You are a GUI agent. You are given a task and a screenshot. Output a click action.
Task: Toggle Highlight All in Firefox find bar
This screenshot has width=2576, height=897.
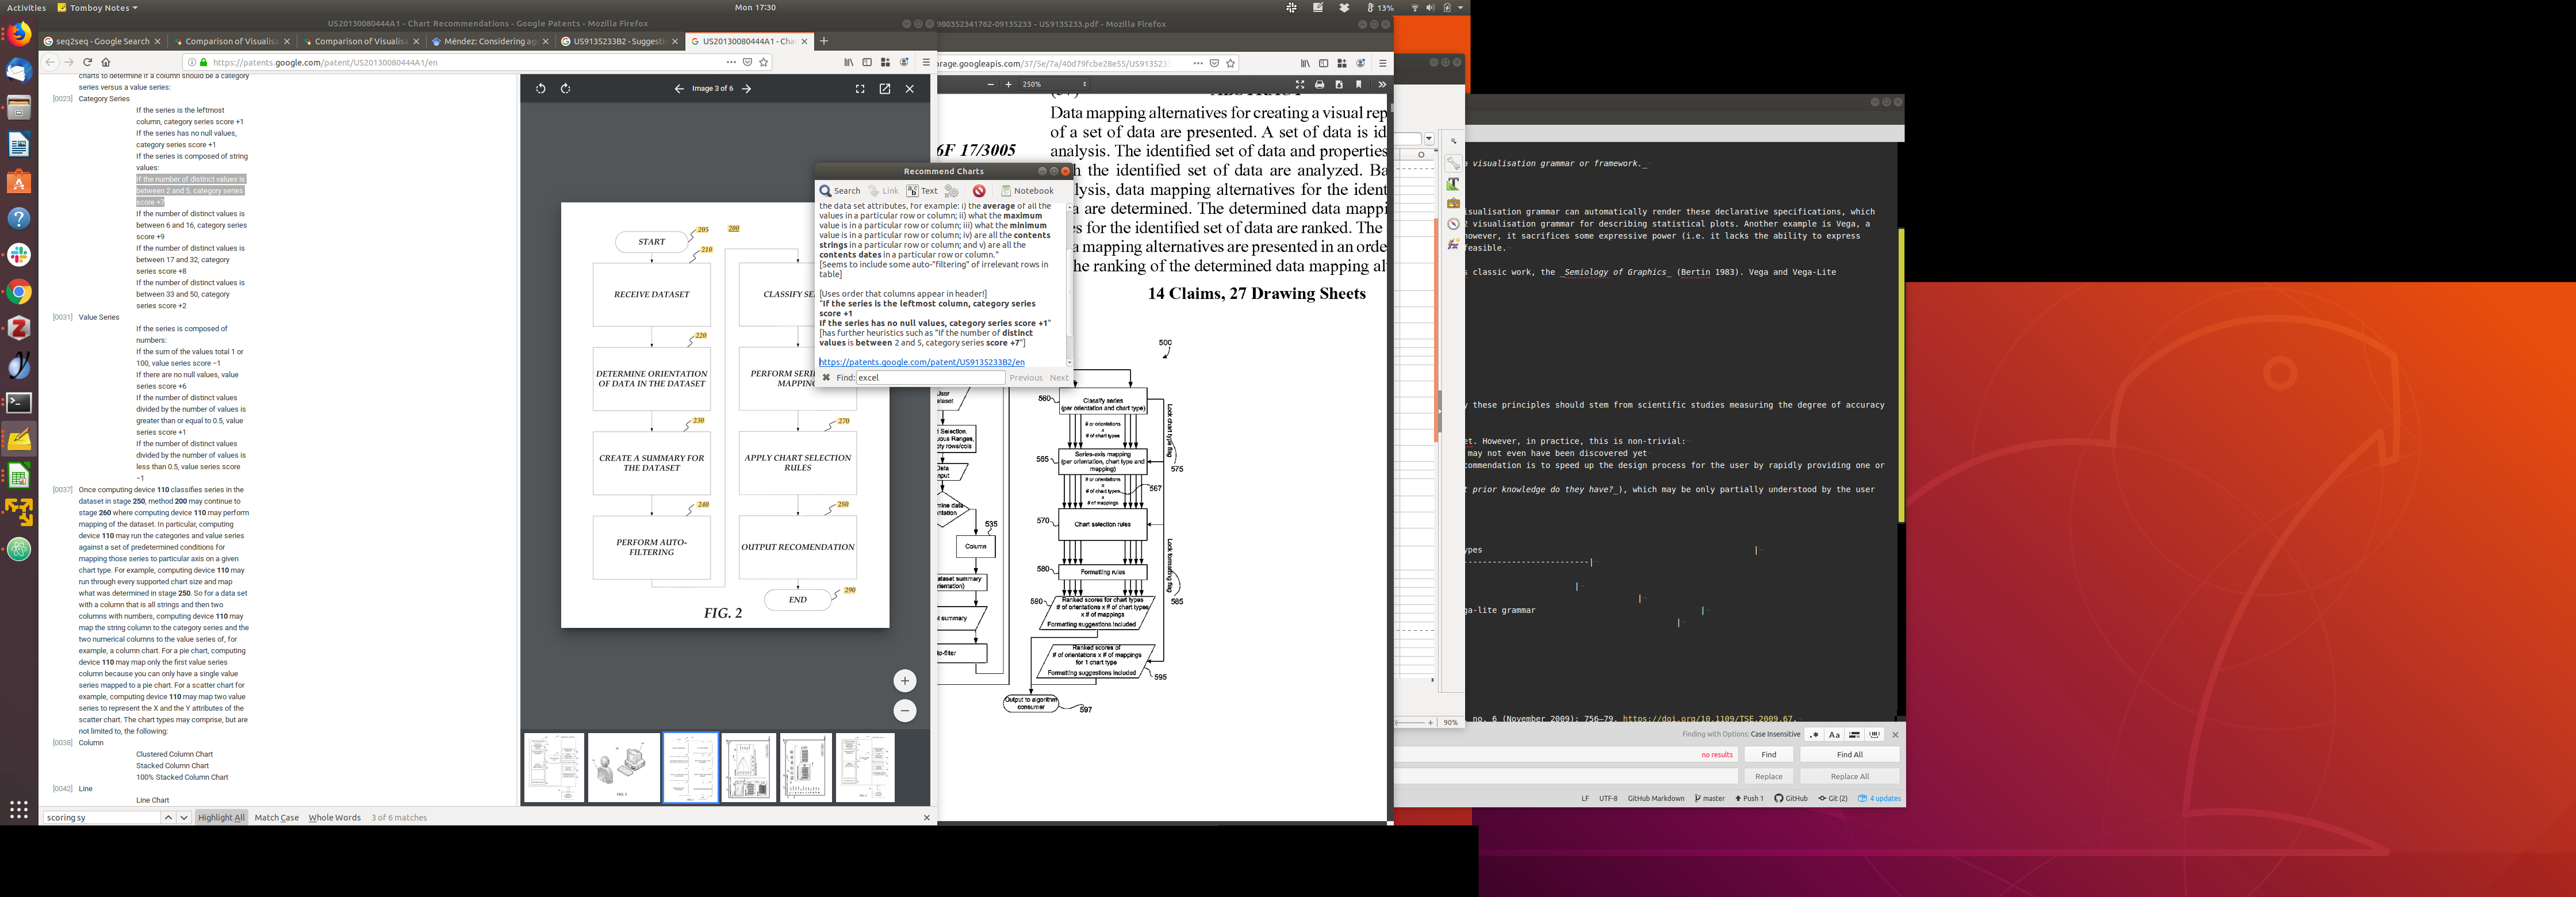(221, 818)
